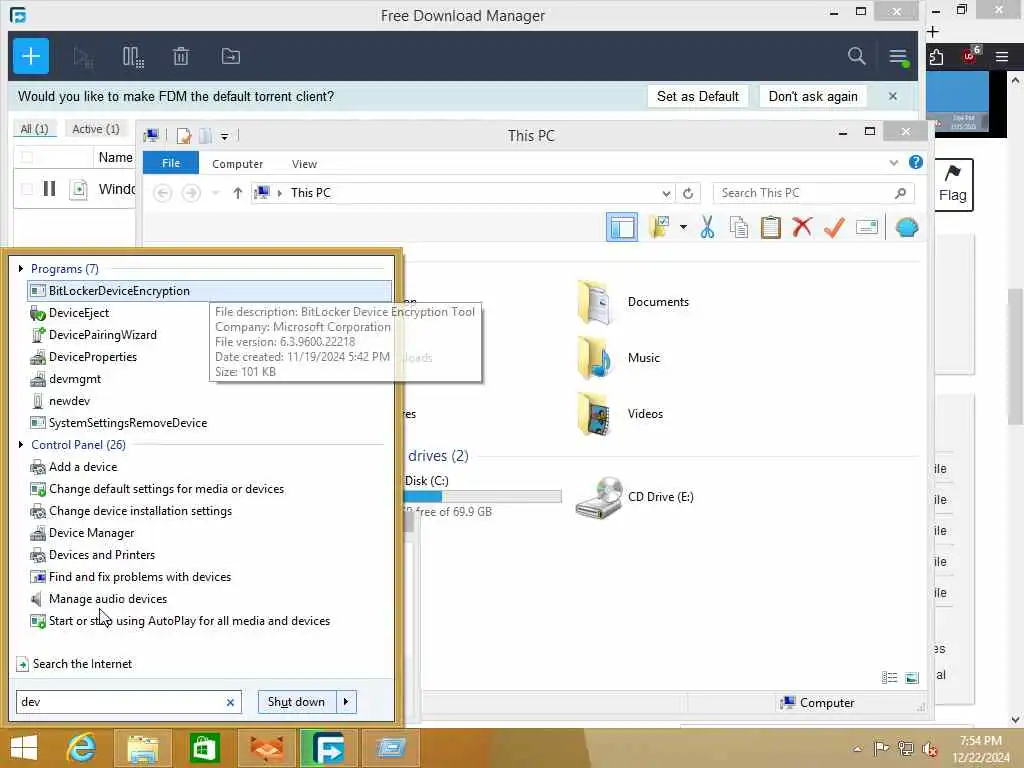Toggle the preview pane layout icon
This screenshot has width=1024, height=768.
point(622,227)
